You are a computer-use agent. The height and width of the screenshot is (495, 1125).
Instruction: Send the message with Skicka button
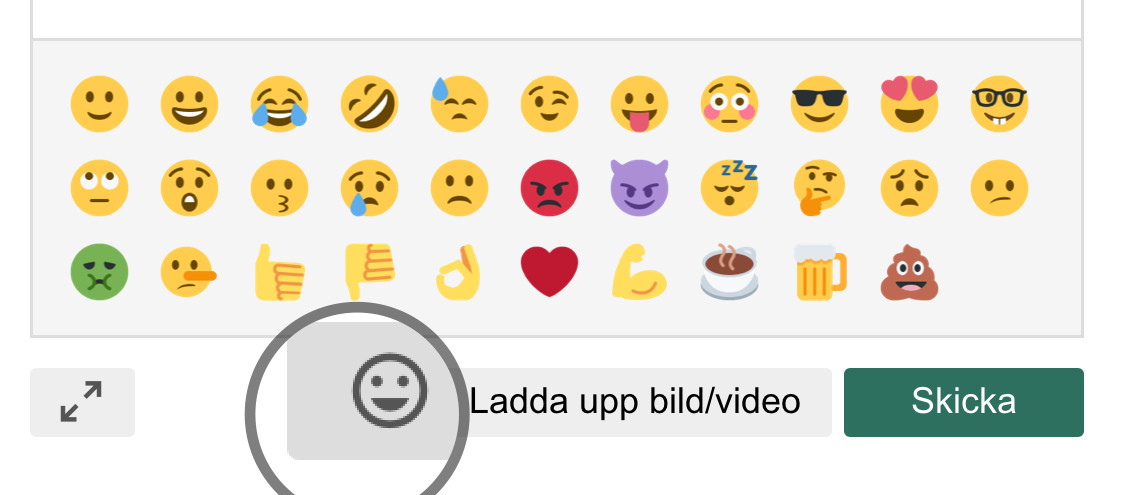tap(964, 402)
